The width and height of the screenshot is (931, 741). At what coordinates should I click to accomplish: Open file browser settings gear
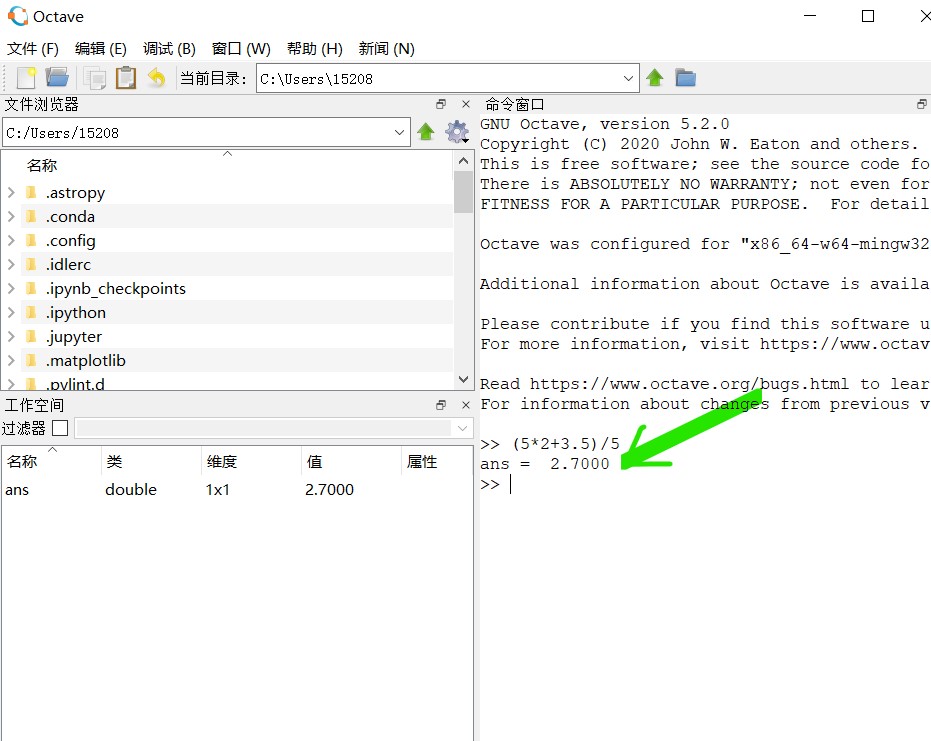(x=457, y=132)
